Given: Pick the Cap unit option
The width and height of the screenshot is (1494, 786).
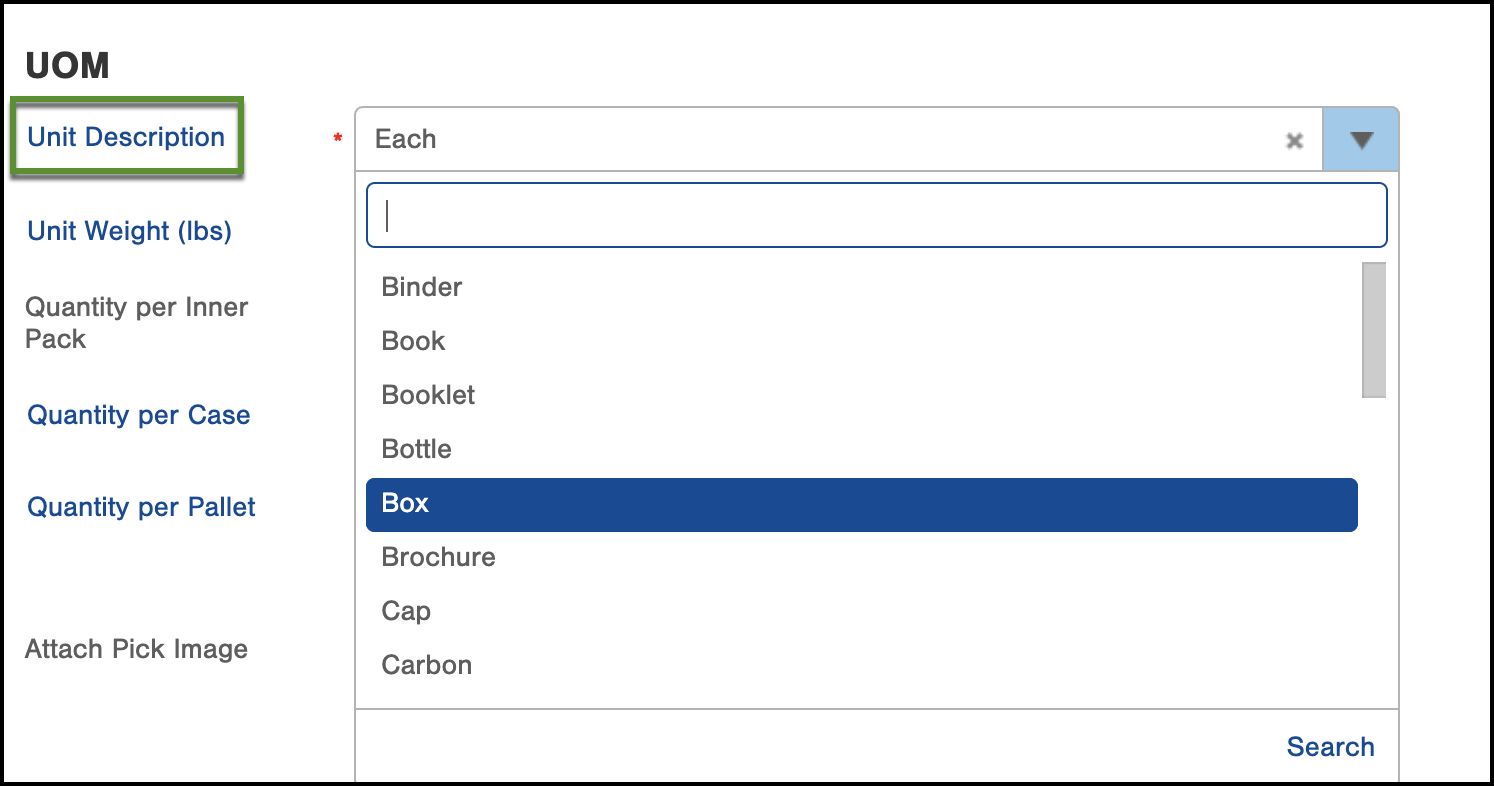Looking at the screenshot, I should [x=862, y=611].
